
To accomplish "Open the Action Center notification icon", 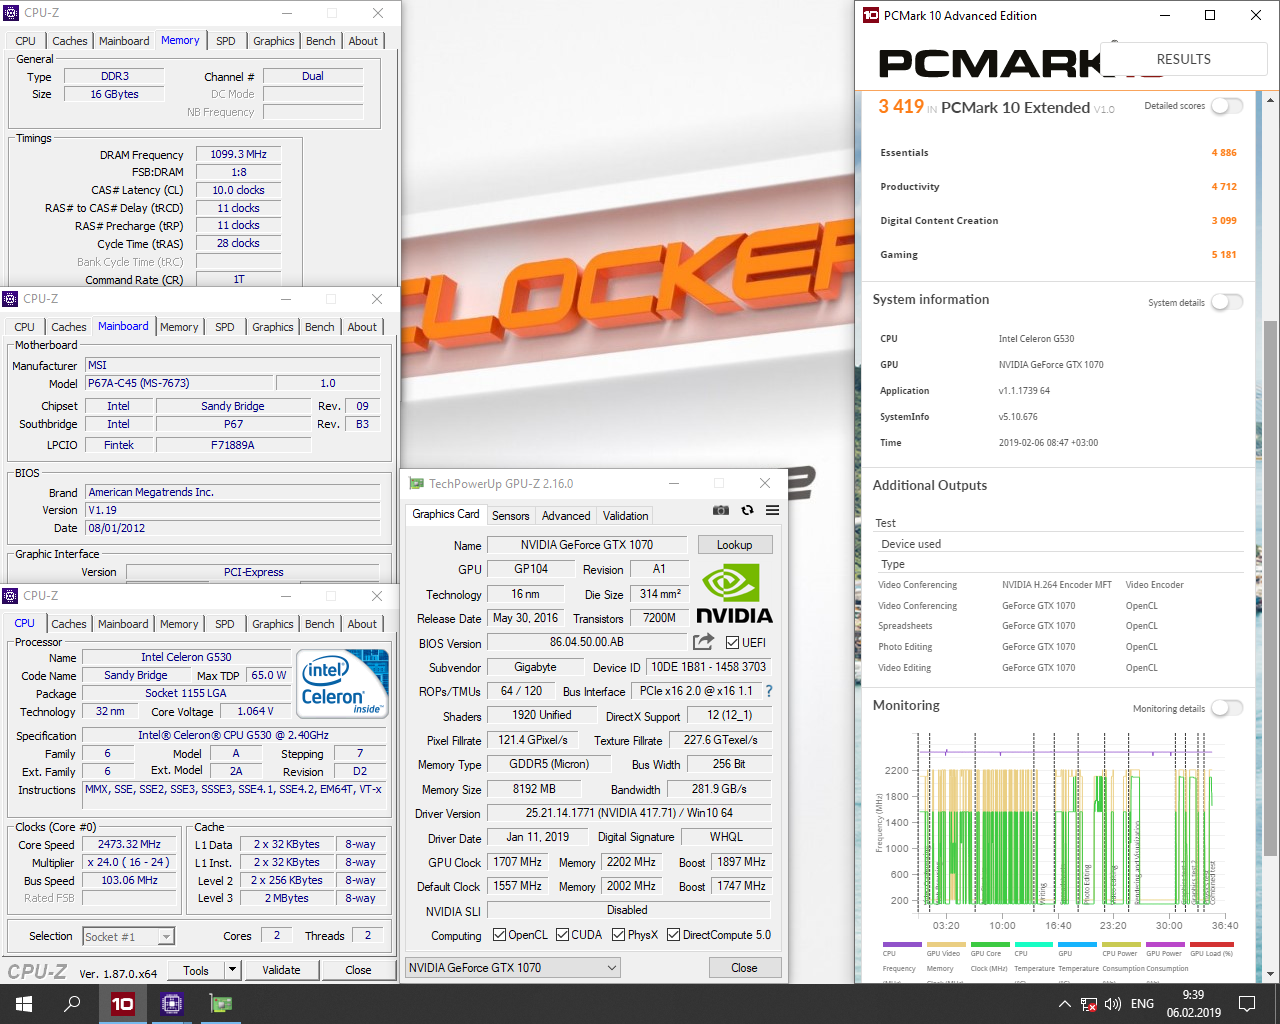I will pyautogui.click(x=1247, y=1004).
